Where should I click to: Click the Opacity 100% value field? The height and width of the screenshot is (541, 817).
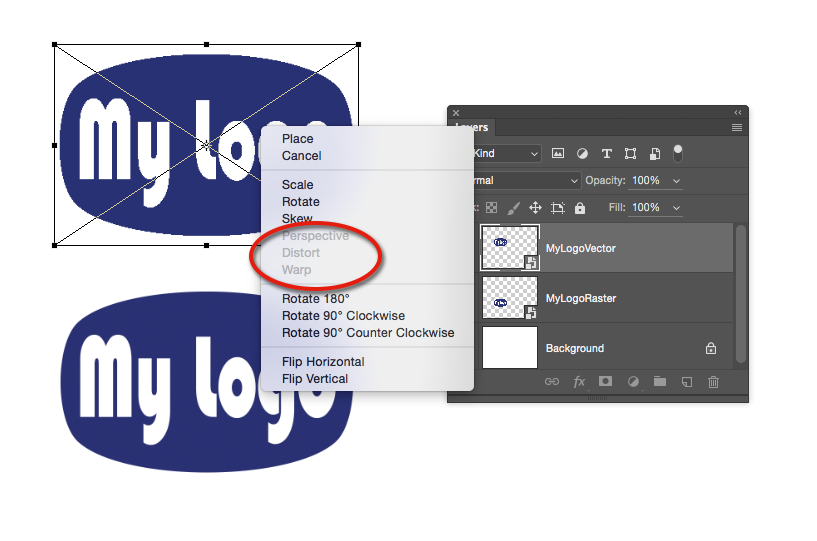point(646,180)
